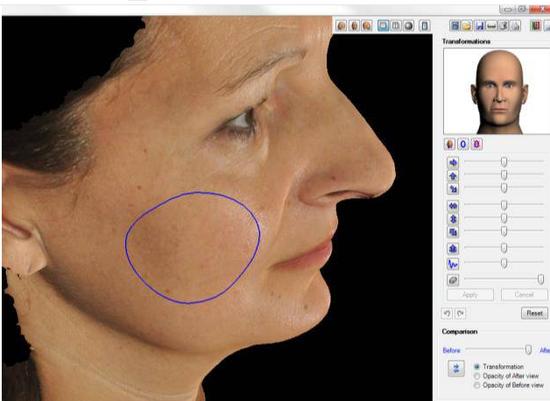This screenshot has height=401, width=550.
Task: Click the grey numeral-3 toolbar icon
Action: [504, 26]
